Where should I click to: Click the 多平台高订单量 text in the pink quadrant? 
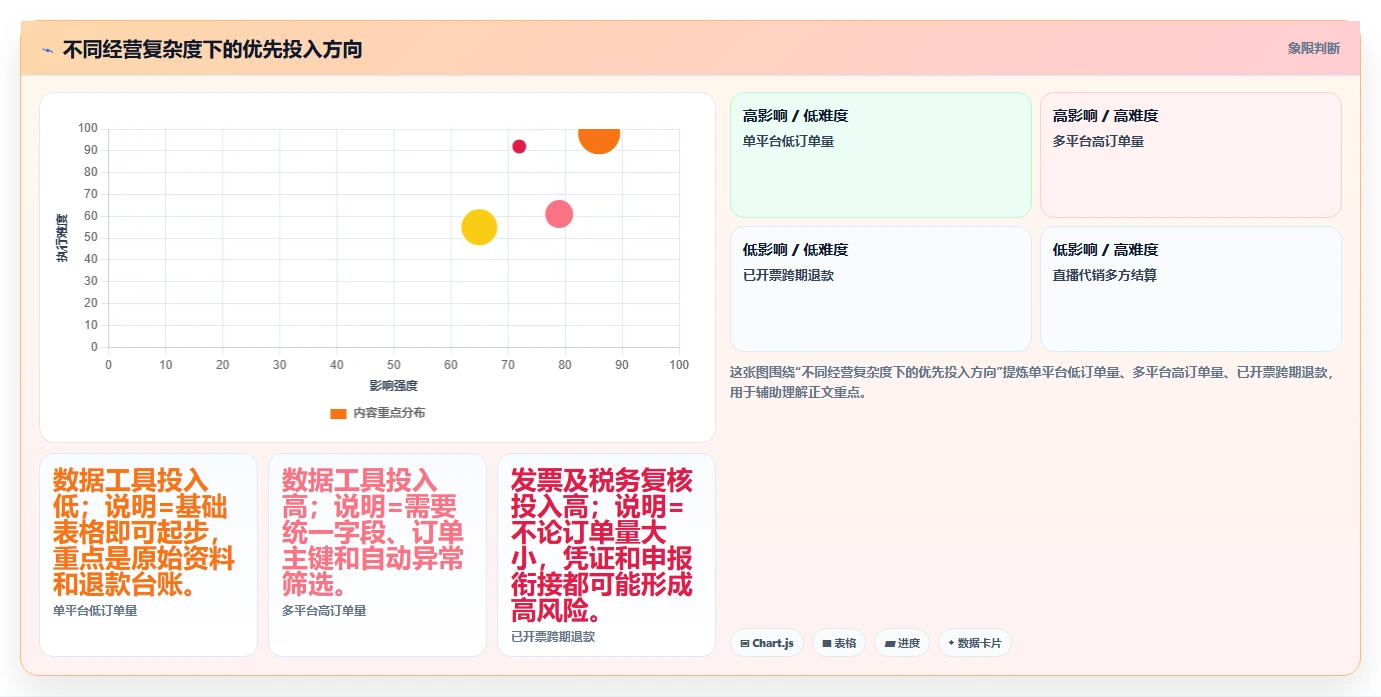[1099, 141]
